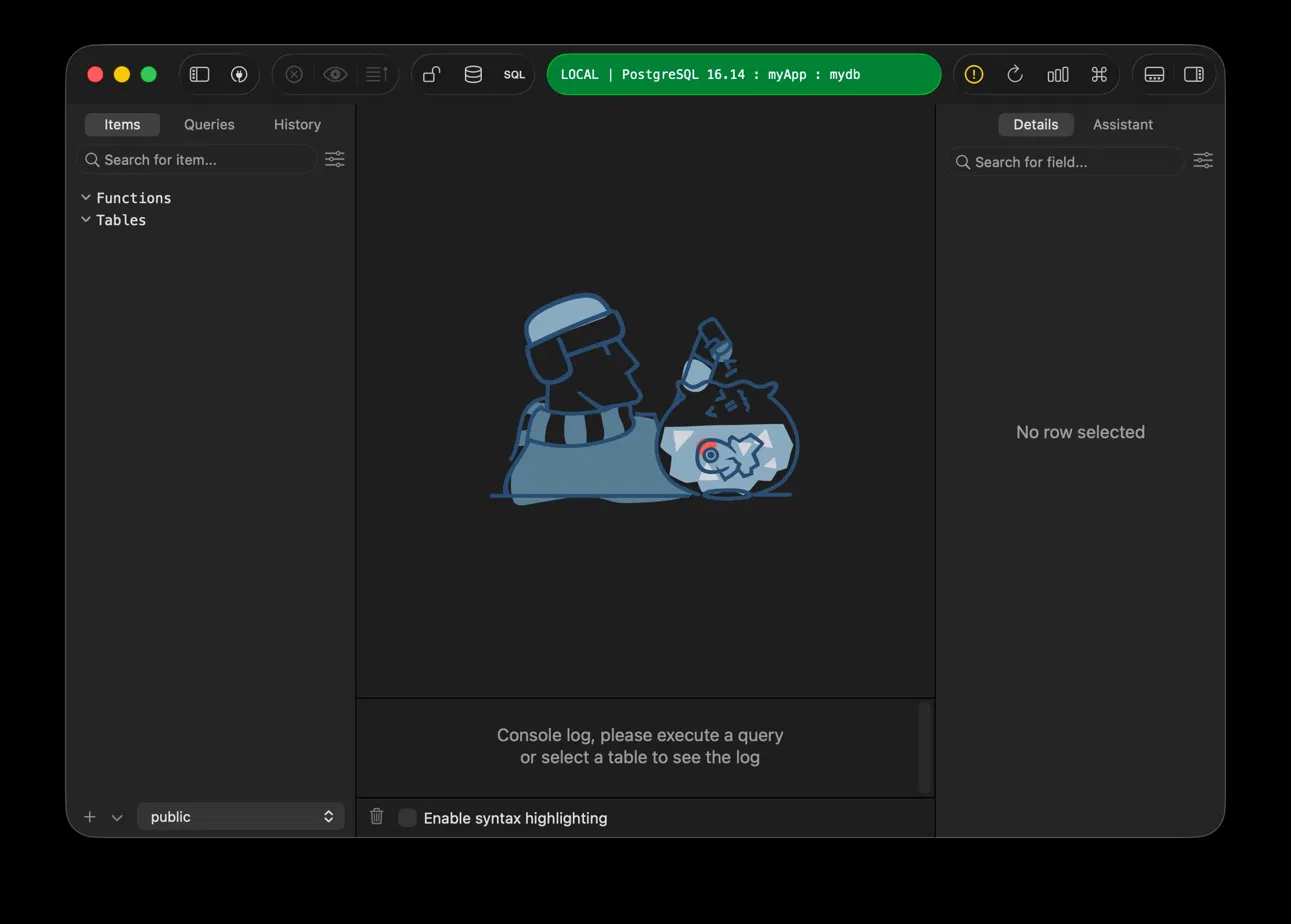Open field filter sliders icon in right panel
Screen dimensions: 1291x924
1203,160
